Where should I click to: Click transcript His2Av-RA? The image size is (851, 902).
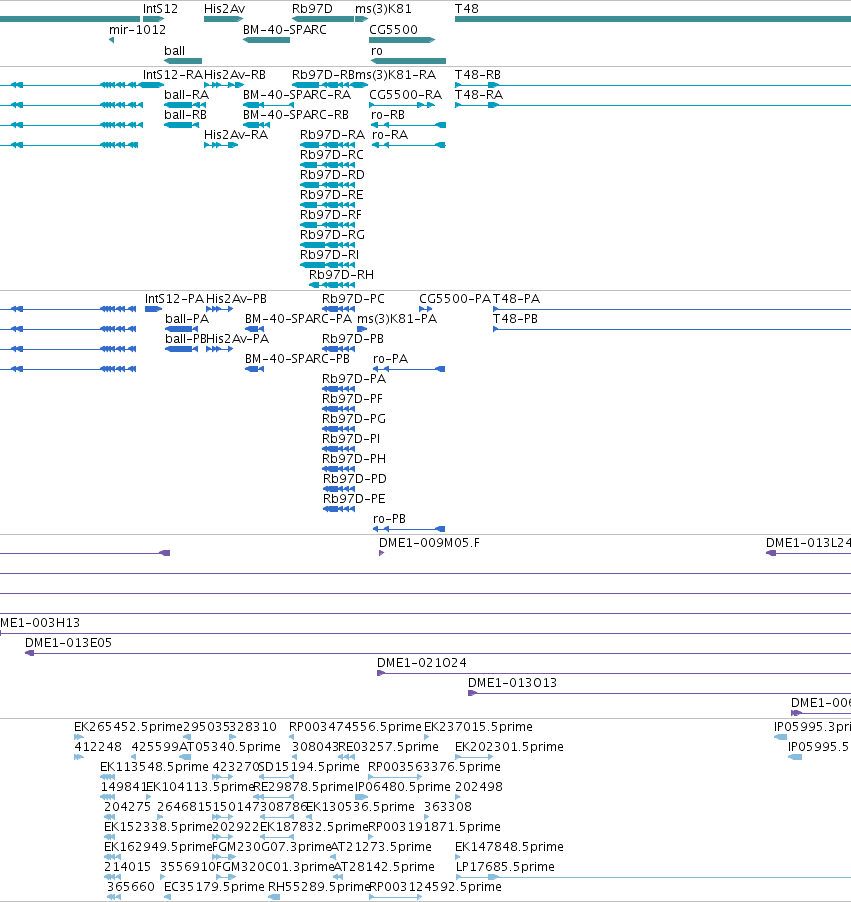[236, 135]
